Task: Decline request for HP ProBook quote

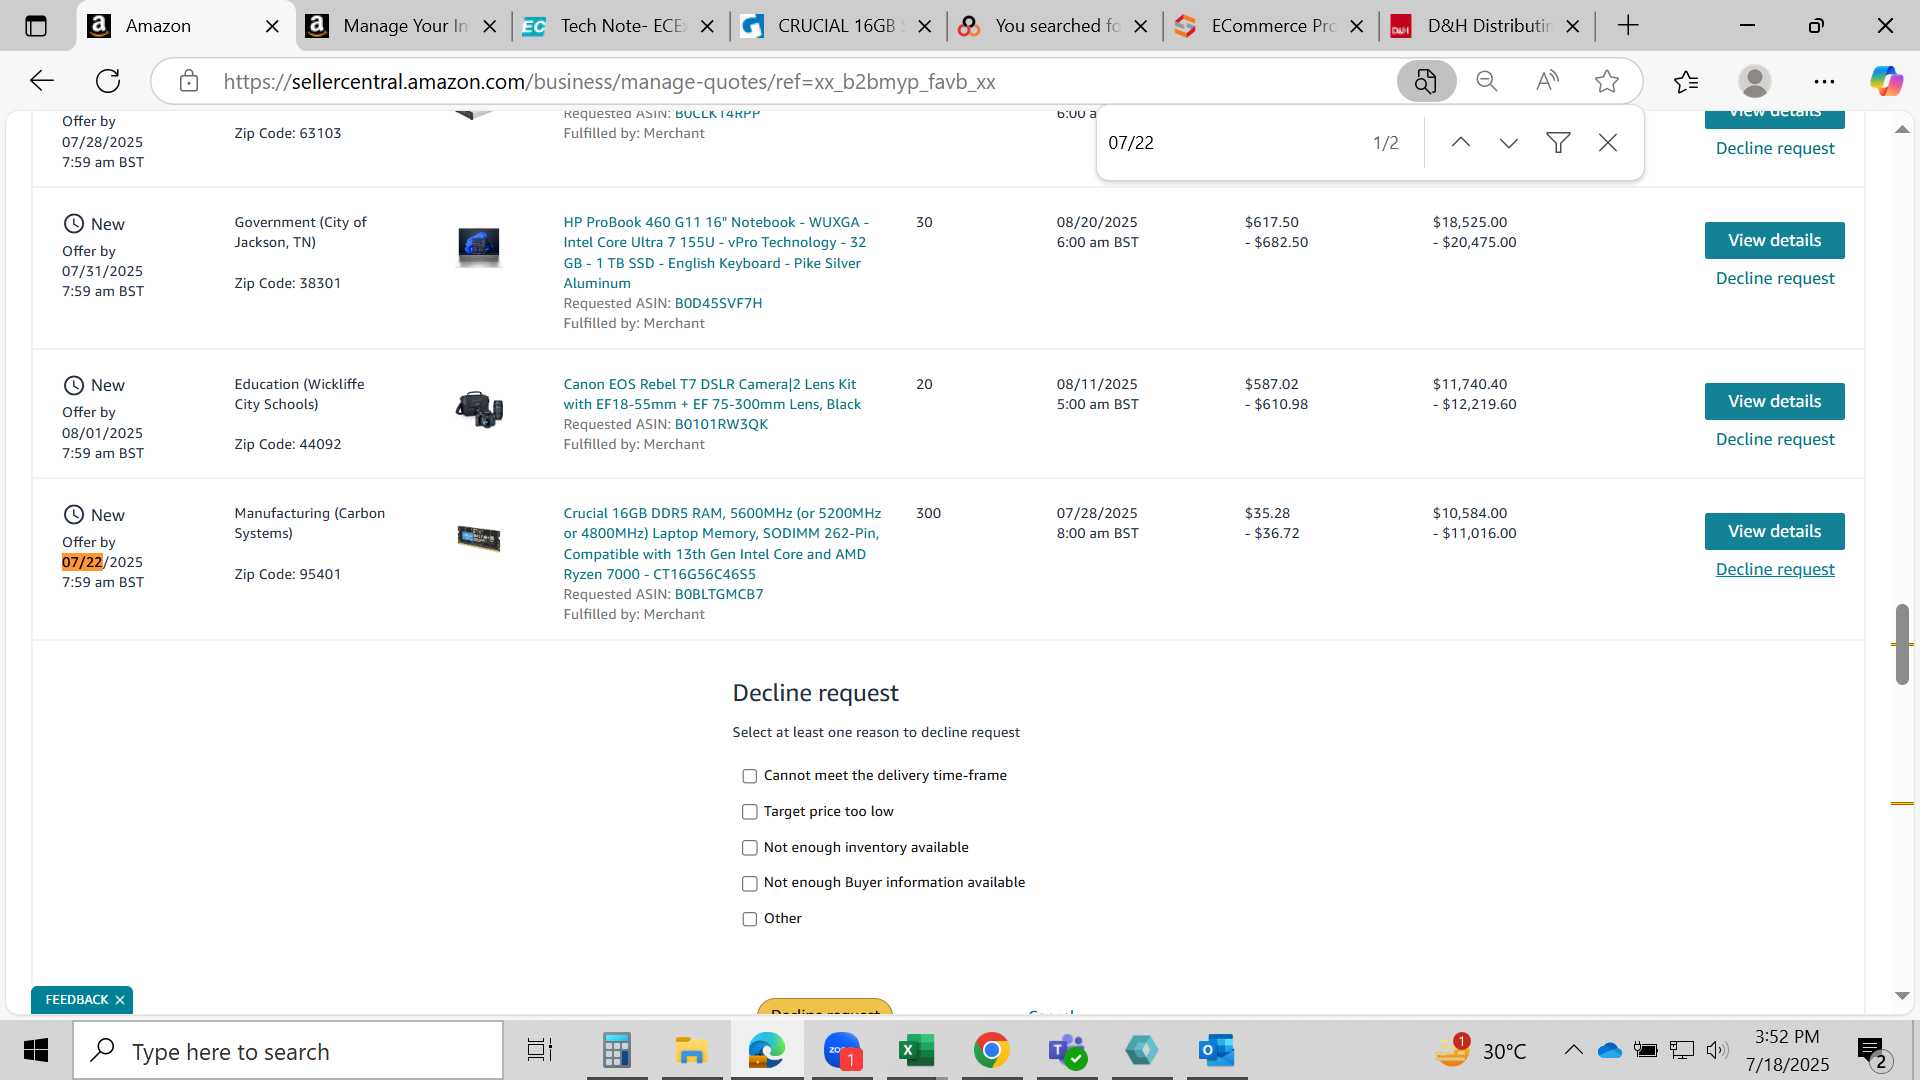Action: pyautogui.click(x=1775, y=278)
